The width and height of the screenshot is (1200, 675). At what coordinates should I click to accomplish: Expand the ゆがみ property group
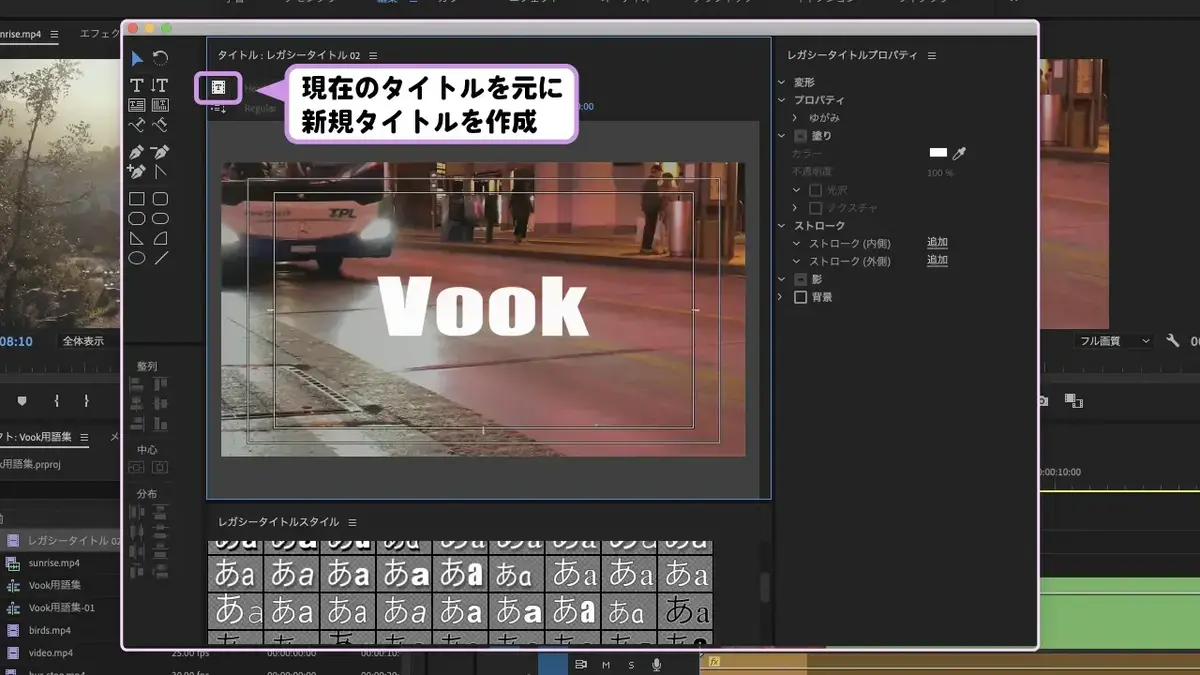point(796,118)
